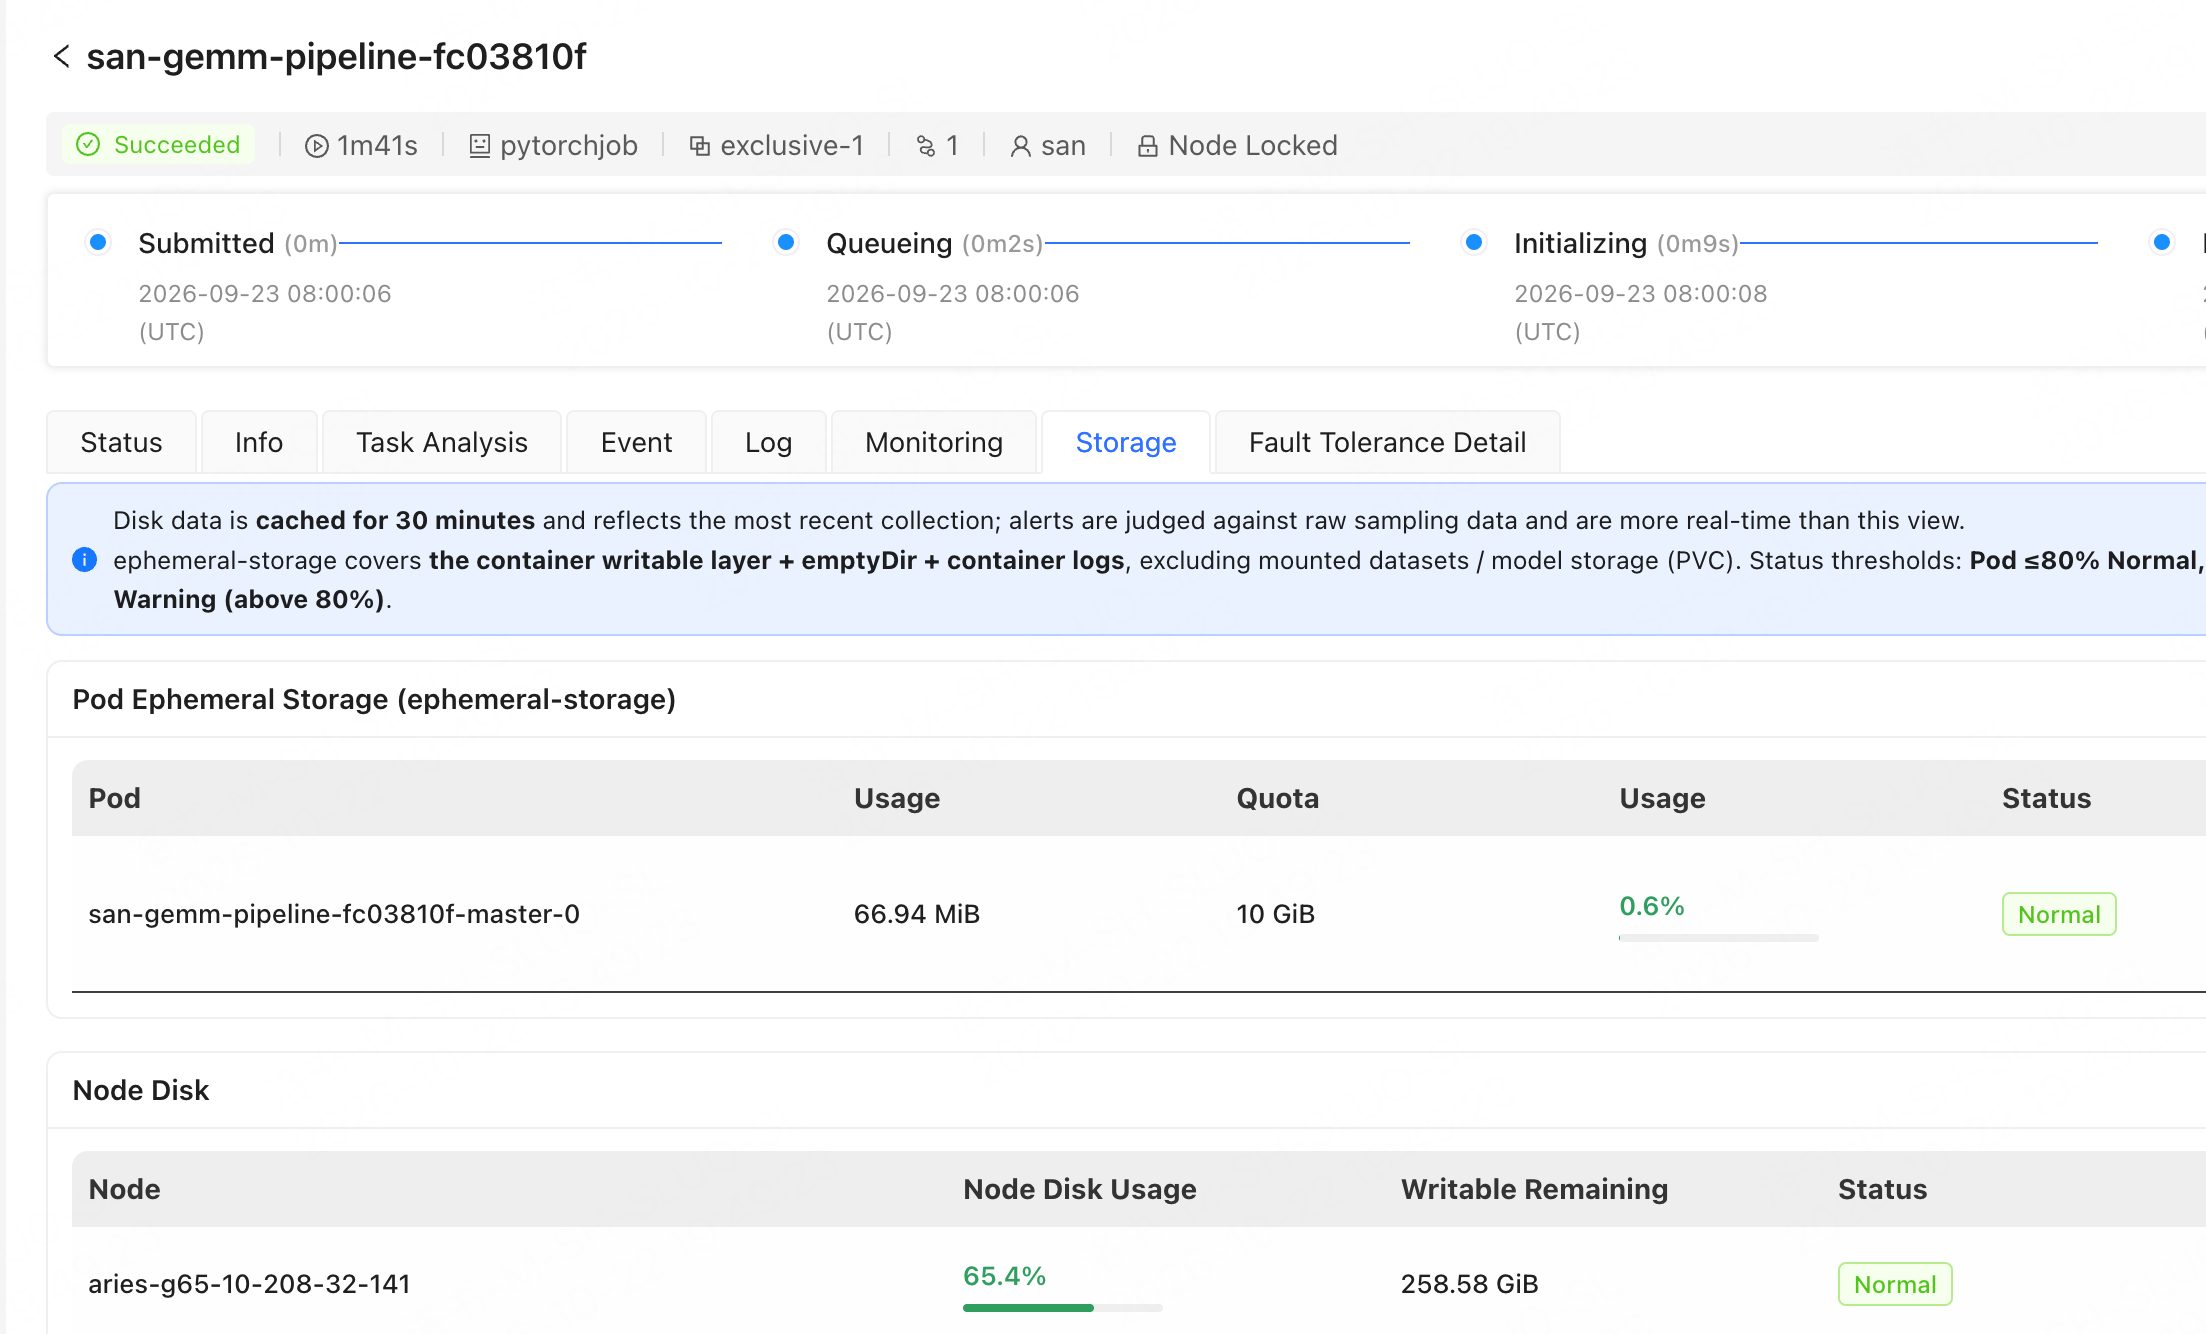Screen dimensions: 2206x1334
Task: Click the 10 GiB quota value
Action: click(x=1275, y=914)
